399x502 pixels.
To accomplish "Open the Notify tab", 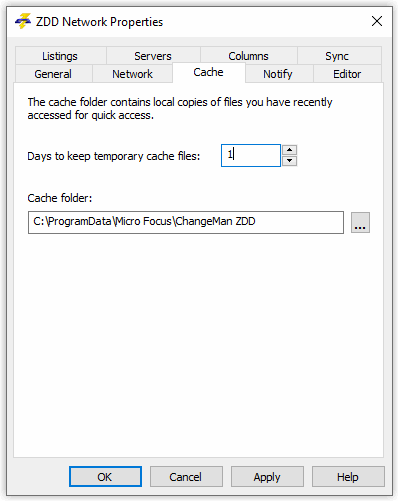I will (278, 74).
